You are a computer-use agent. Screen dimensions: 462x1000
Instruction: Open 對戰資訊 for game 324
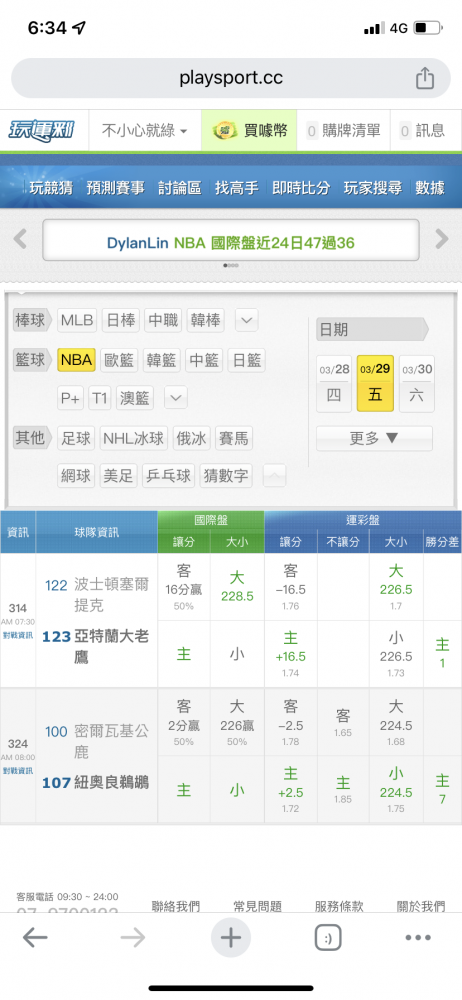tap(18, 771)
